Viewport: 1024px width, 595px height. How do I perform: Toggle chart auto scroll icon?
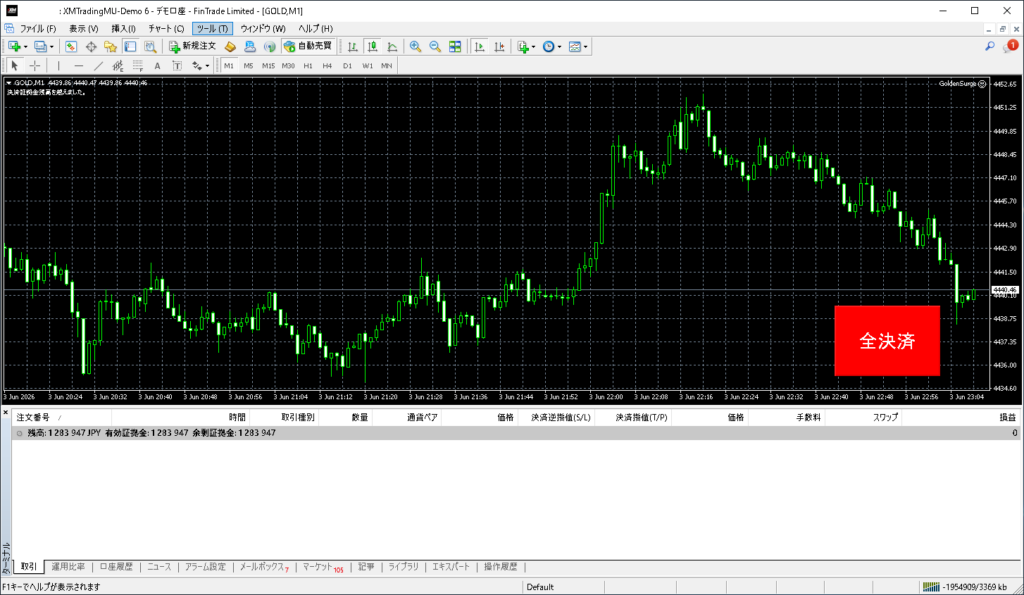[x=479, y=46]
